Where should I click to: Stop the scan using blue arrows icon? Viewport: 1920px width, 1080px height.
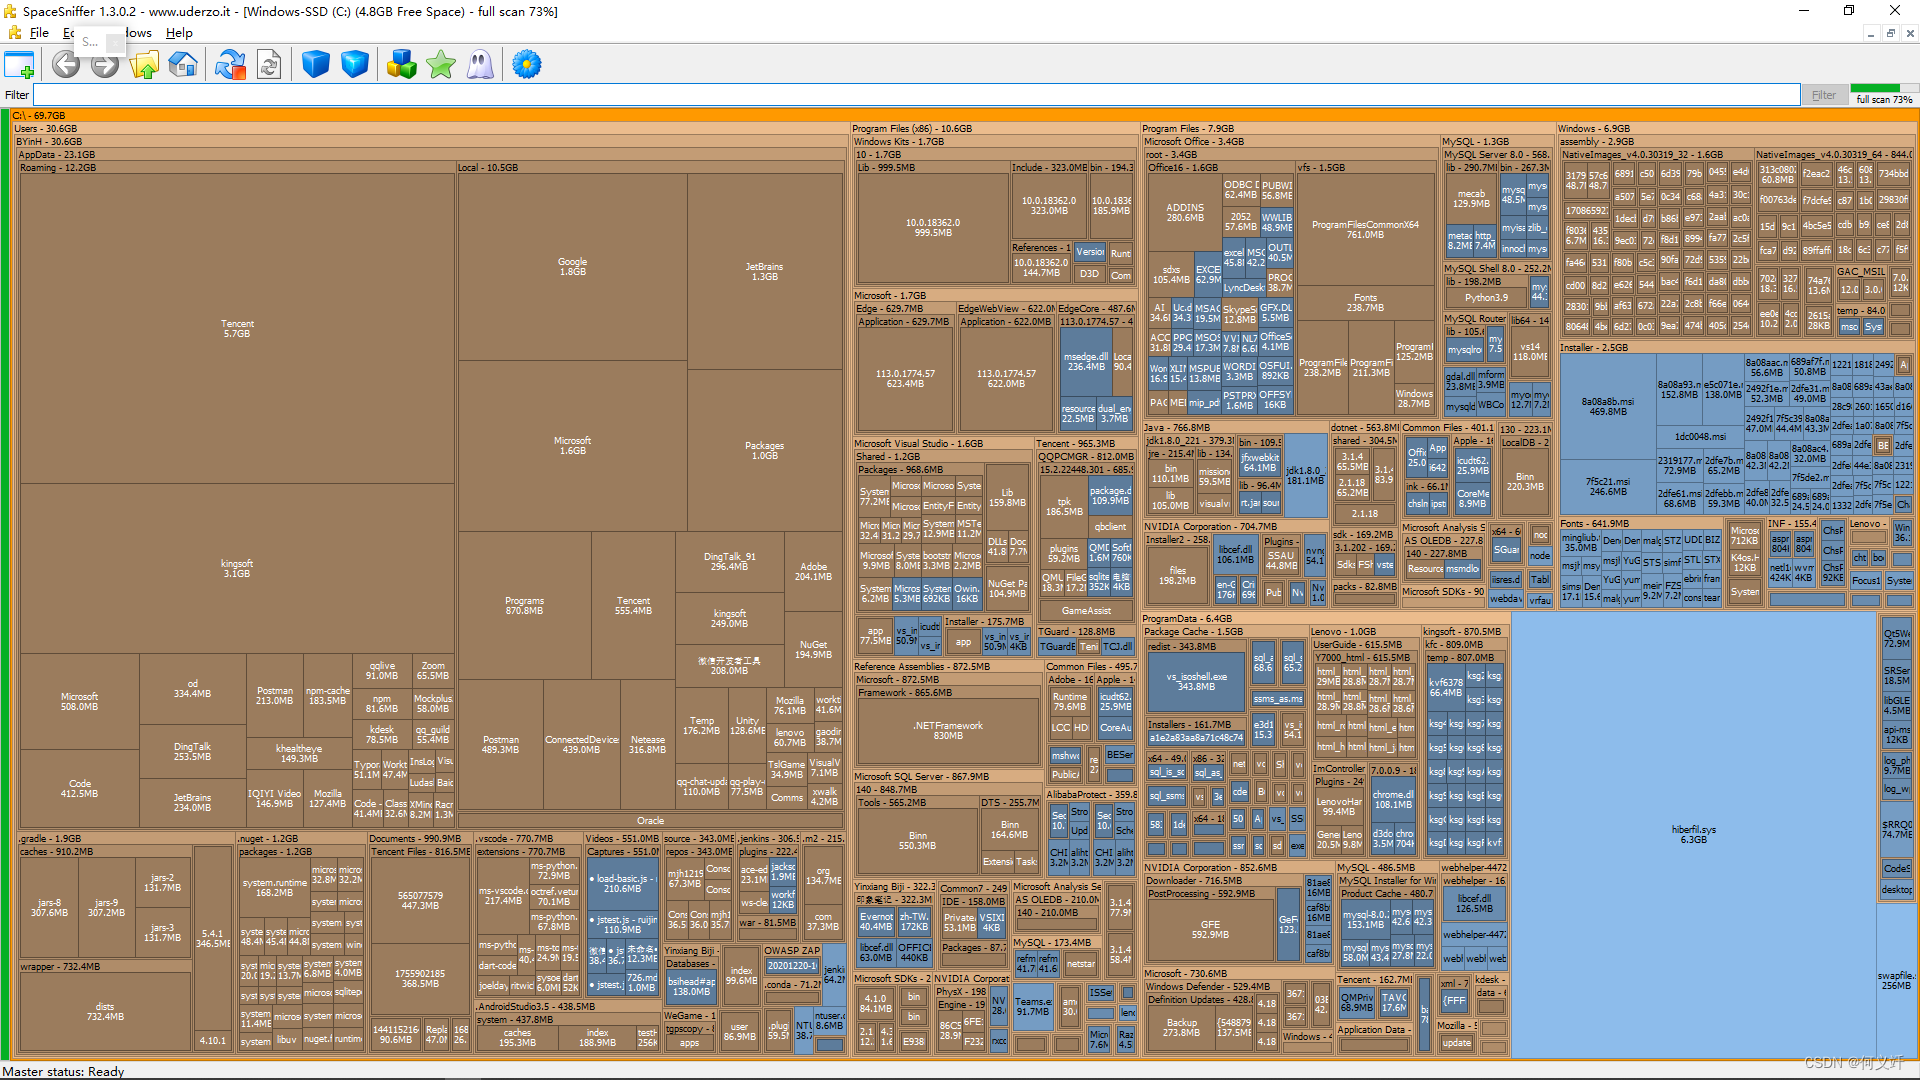tap(230, 65)
